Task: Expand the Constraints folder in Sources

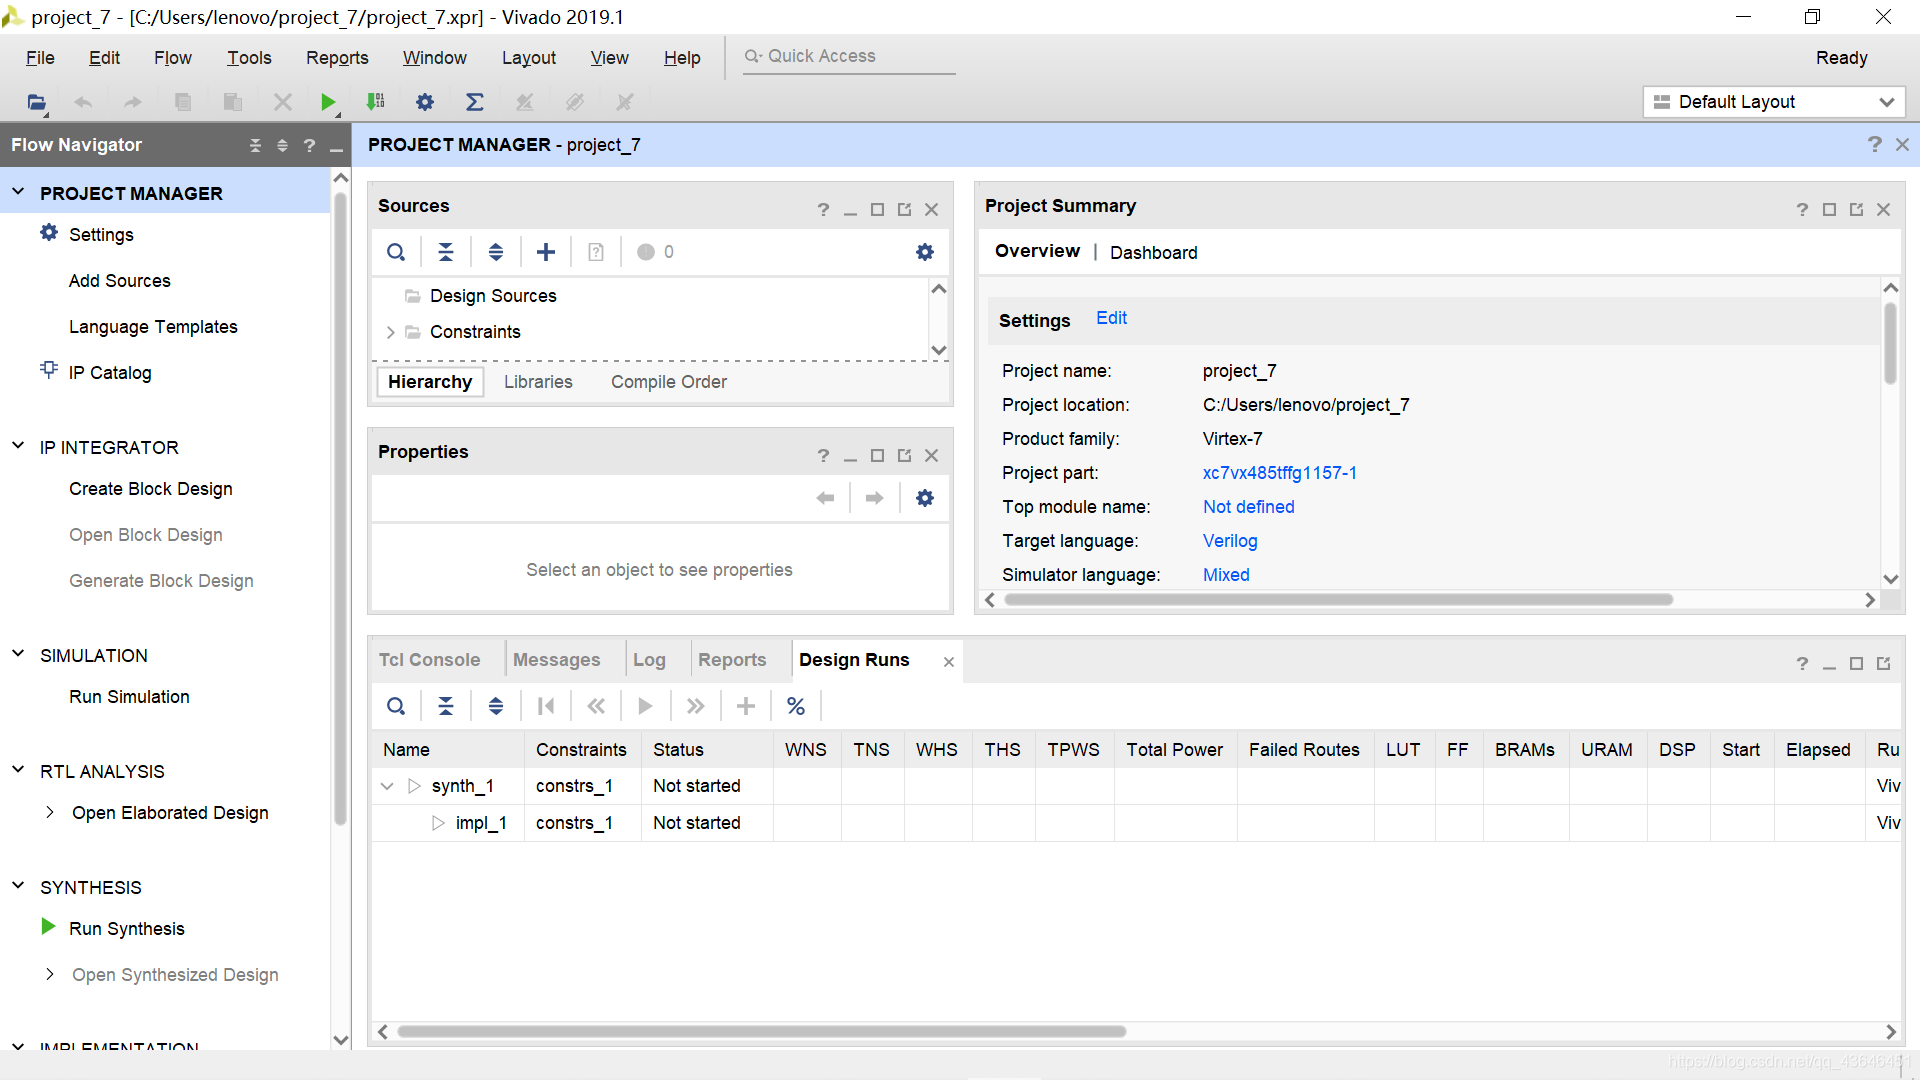Action: (x=391, y=332)
